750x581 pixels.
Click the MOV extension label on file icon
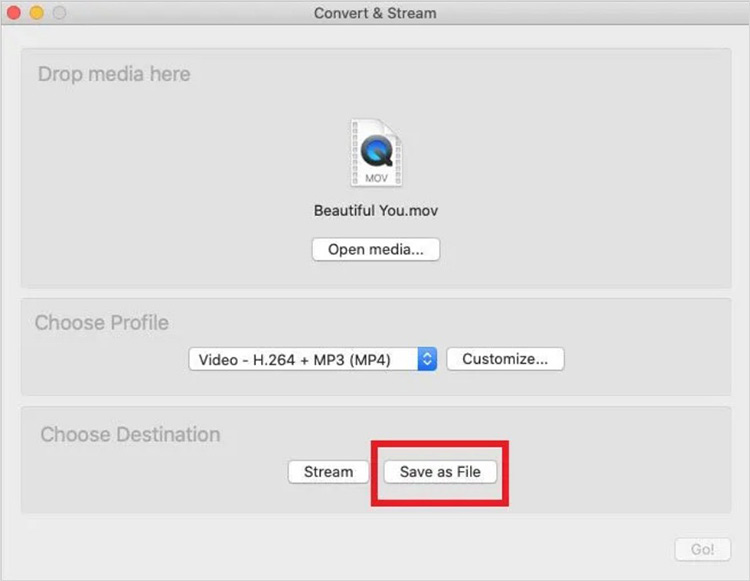[x=376, y=178]
